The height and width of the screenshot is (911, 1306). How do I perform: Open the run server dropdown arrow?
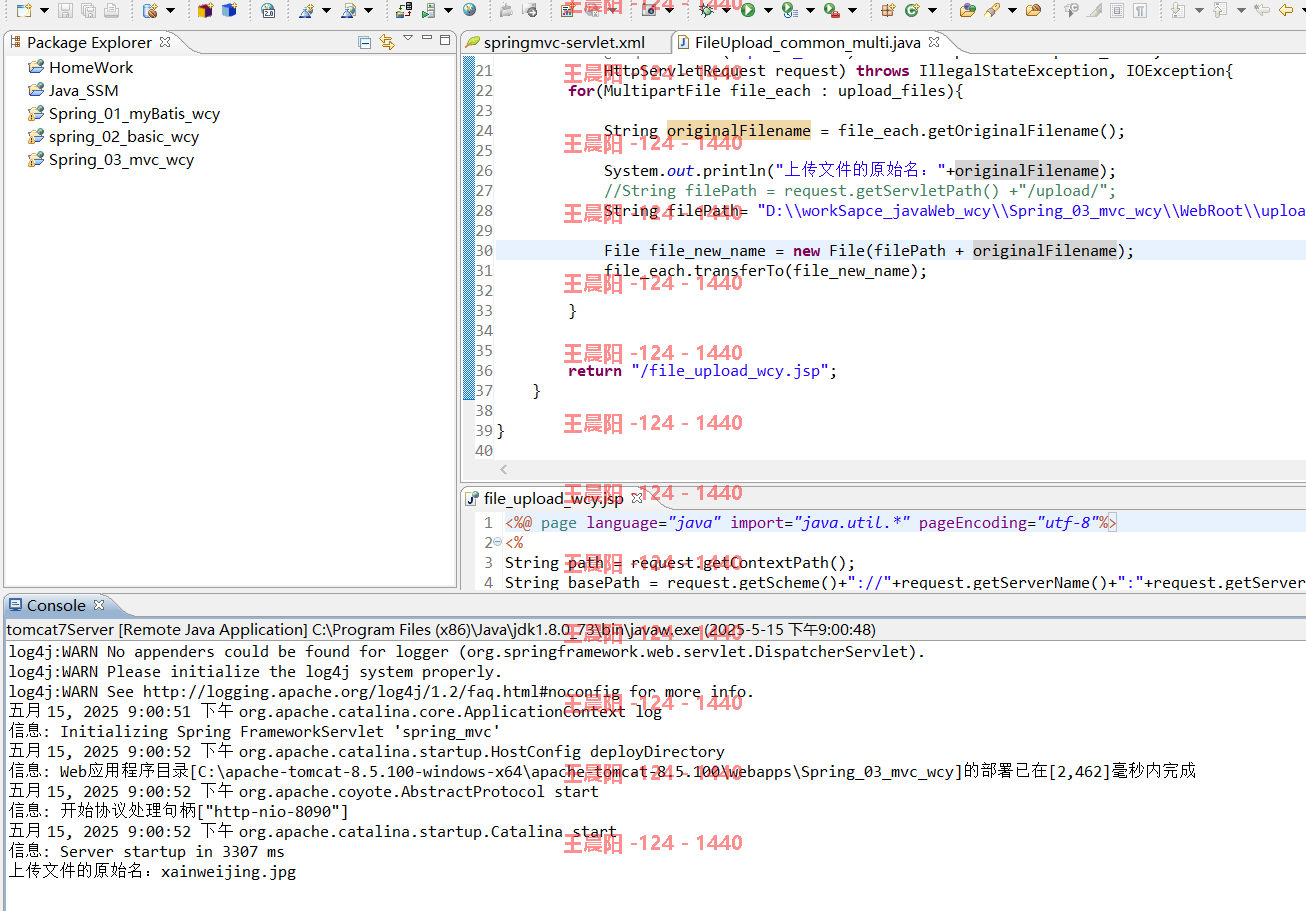pyautogui.click(x=448, y=10)
